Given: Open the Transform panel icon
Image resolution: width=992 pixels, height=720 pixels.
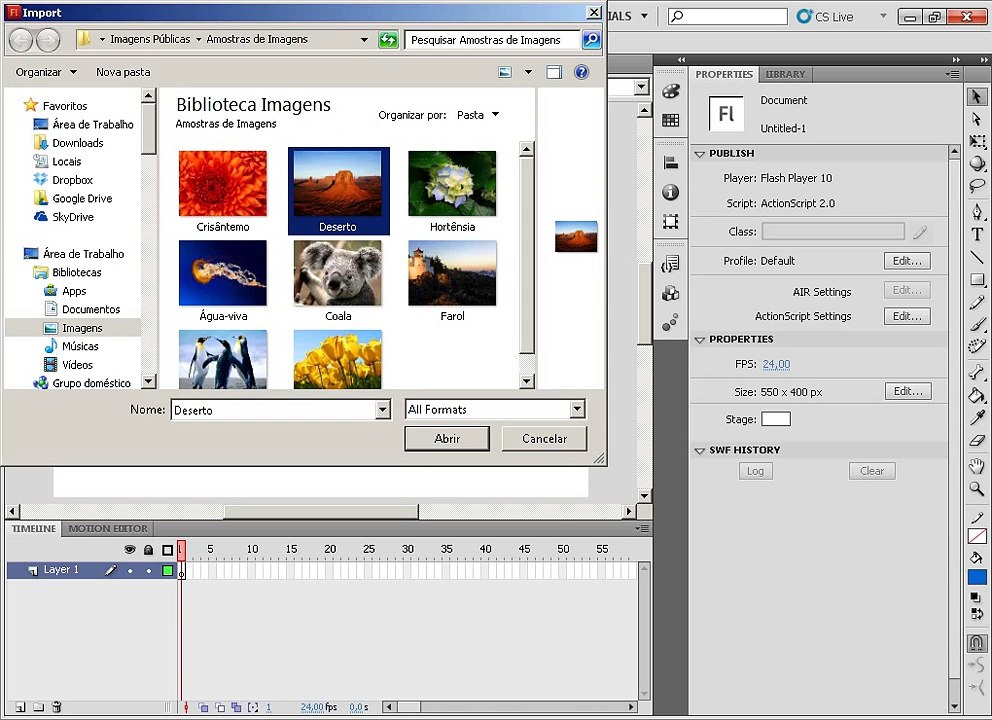Looking at the screenshot, I should [671, 221].
